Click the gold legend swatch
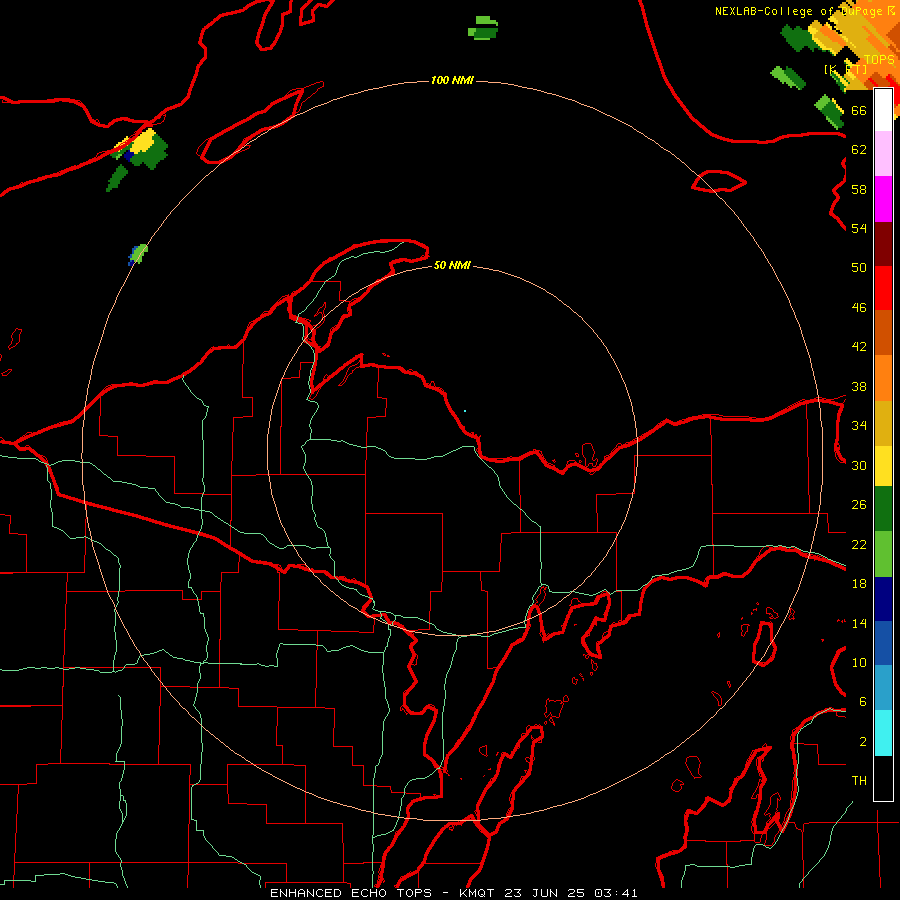 click(883, 423)
